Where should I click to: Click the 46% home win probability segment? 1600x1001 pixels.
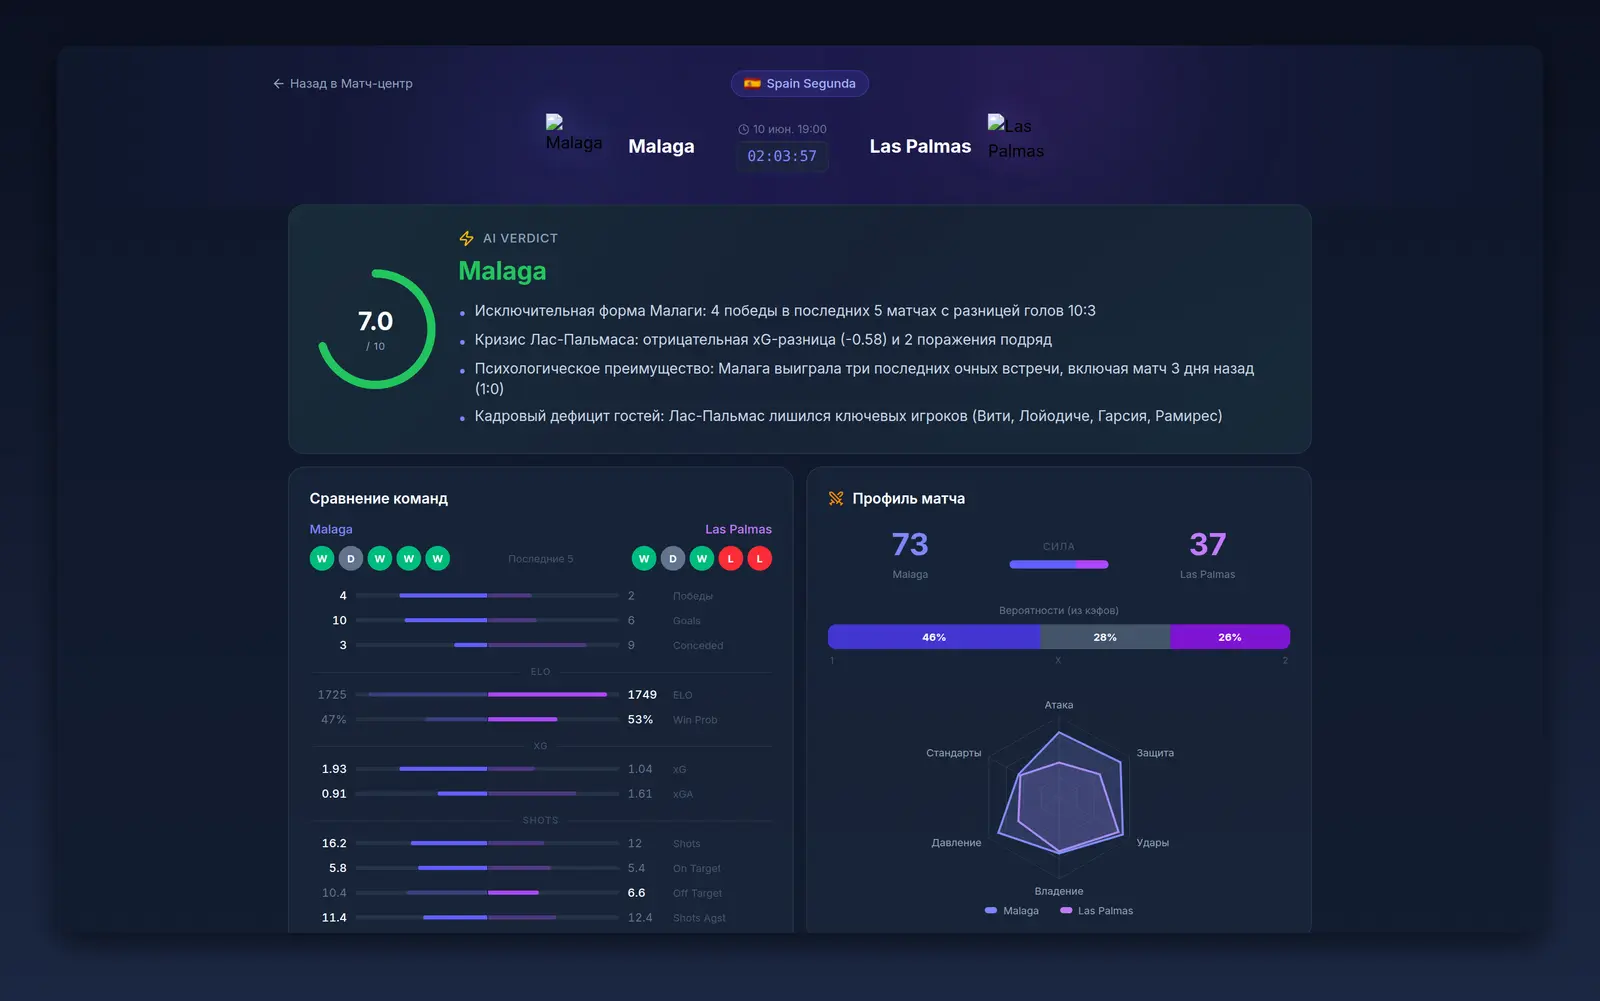pos(934,637)
